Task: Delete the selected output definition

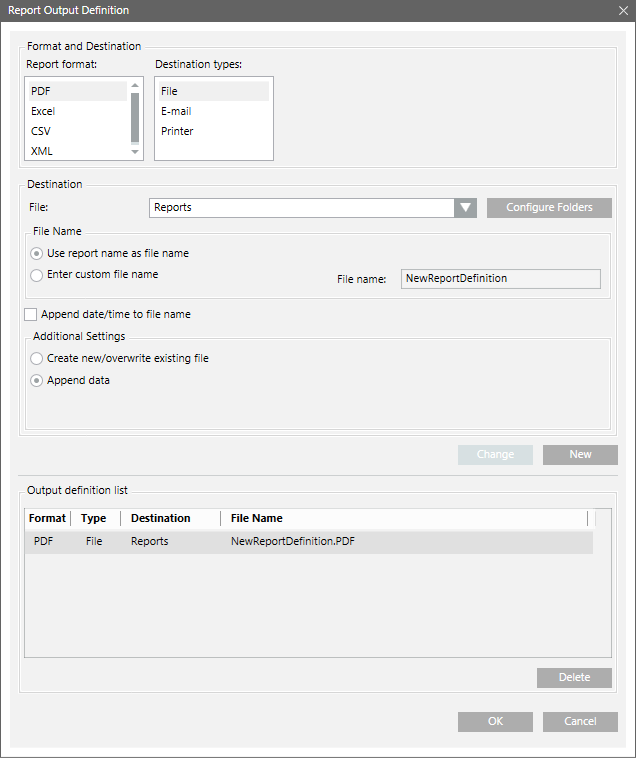Action: 574,677
